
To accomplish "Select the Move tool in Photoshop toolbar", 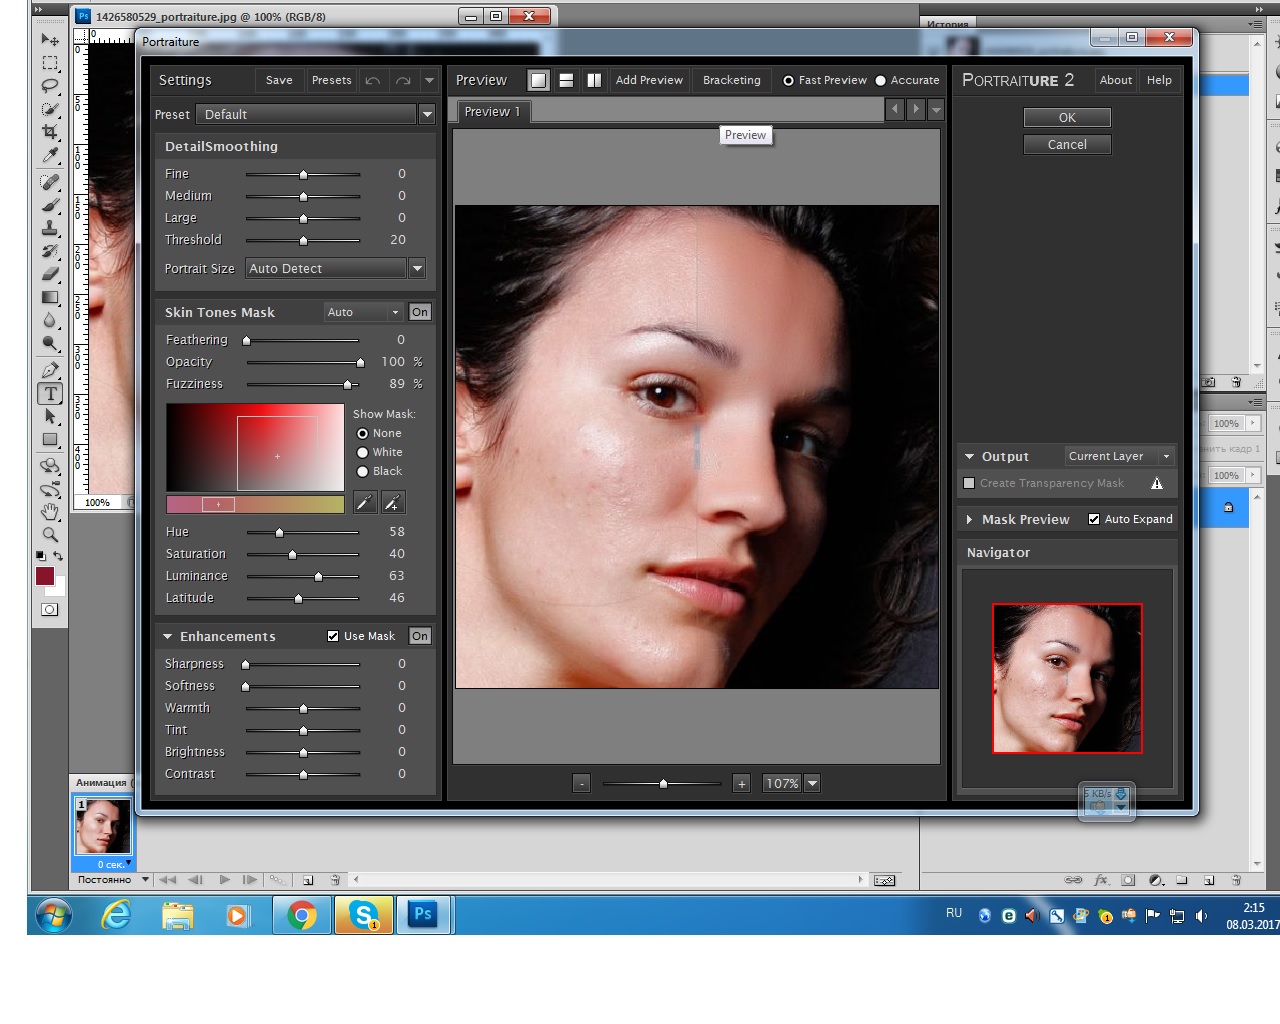I will tap(49, 39).
